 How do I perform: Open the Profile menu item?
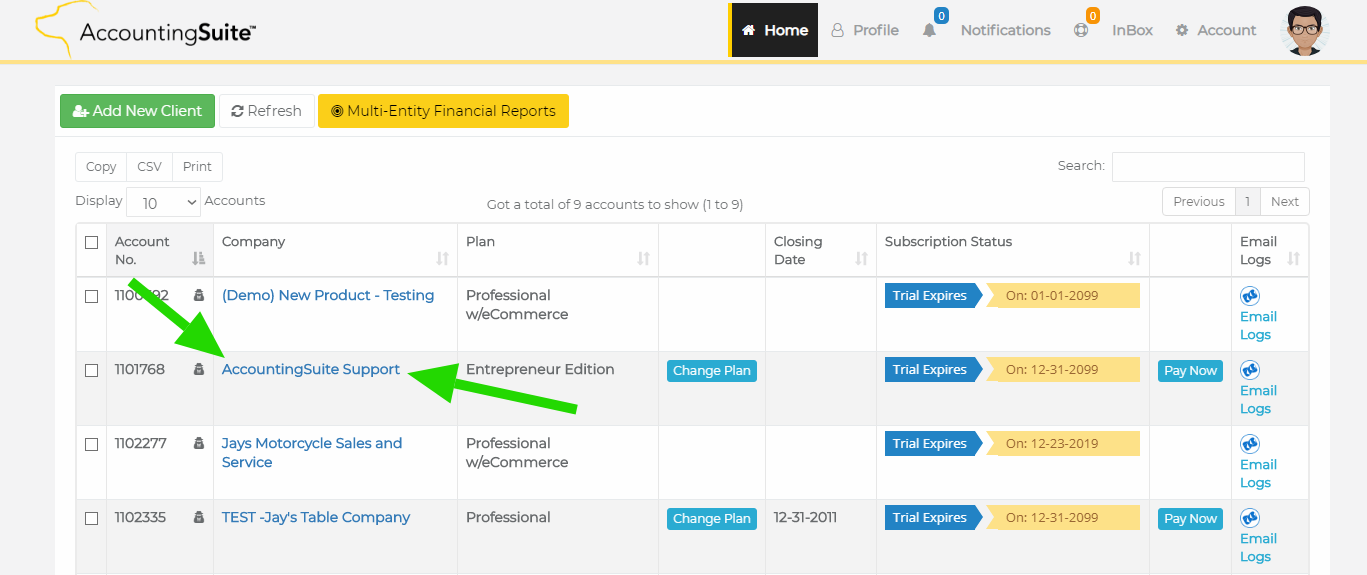click(x=865, y=30)
